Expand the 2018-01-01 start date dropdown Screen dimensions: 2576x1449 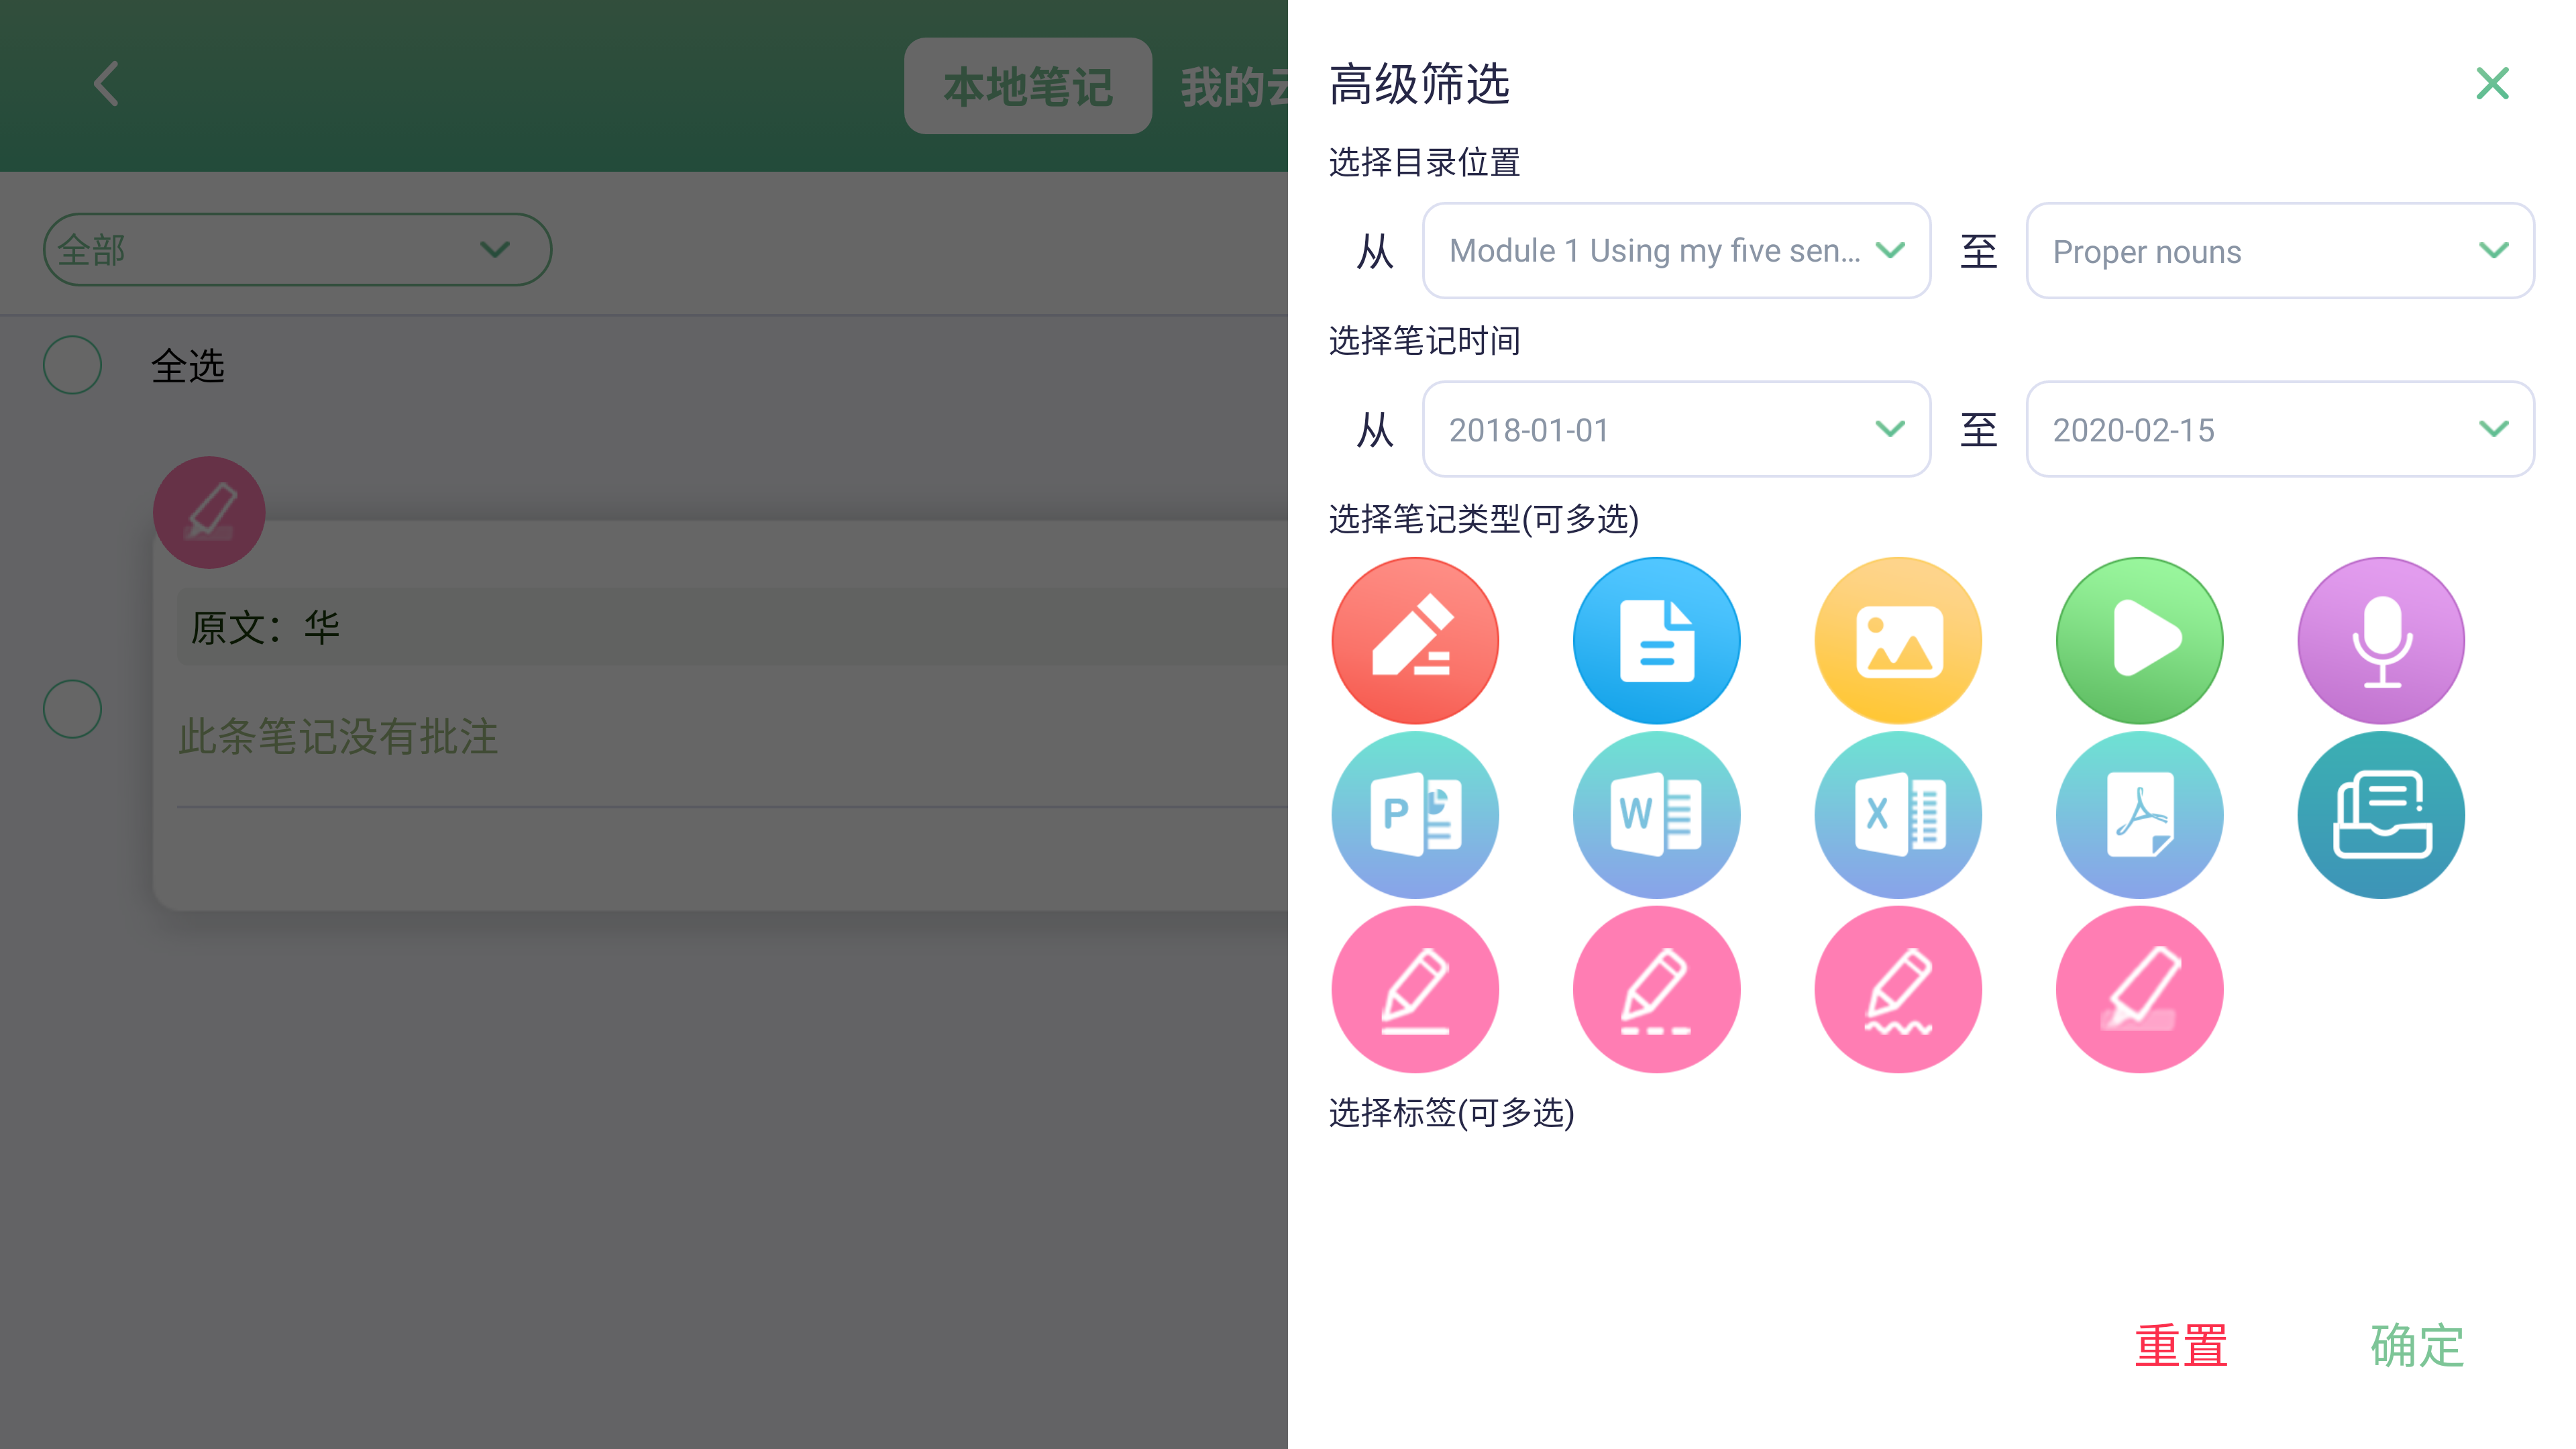pyautogui.click(x=1676, y=429)
